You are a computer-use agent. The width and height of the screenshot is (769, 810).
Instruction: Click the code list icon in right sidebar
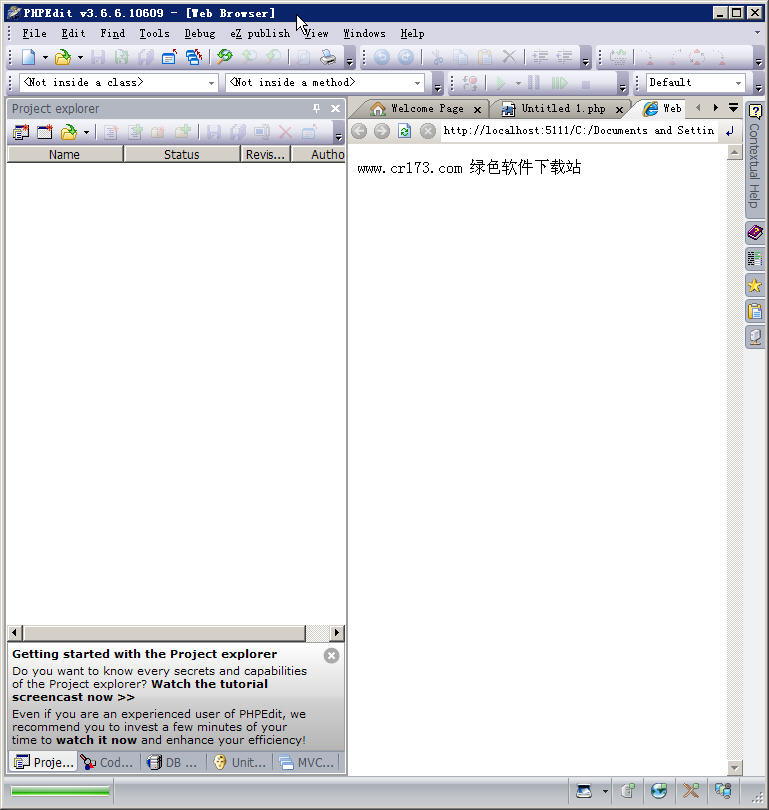[755, 259]
